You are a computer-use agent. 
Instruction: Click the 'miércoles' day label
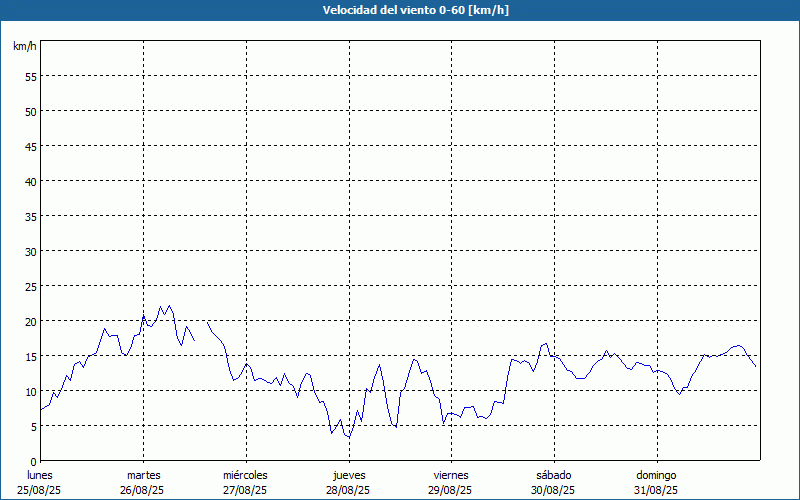click(245, 475)
